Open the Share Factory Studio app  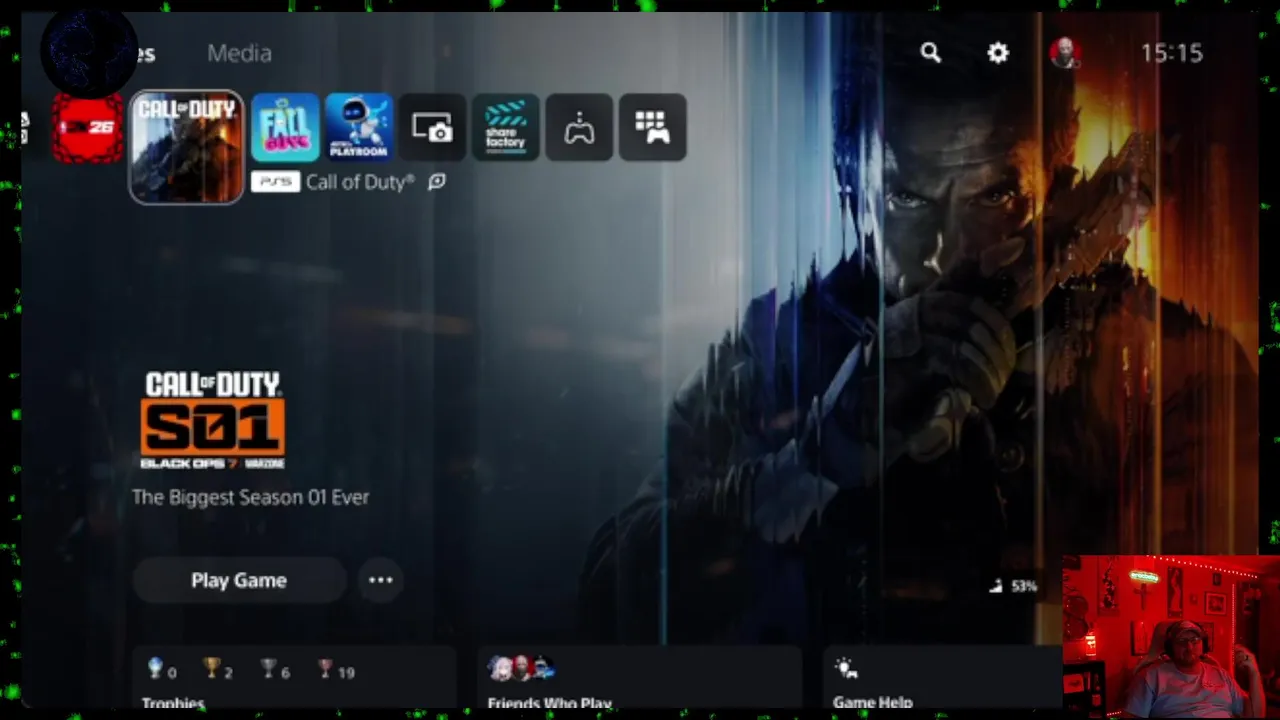click(x=506, y=127)
